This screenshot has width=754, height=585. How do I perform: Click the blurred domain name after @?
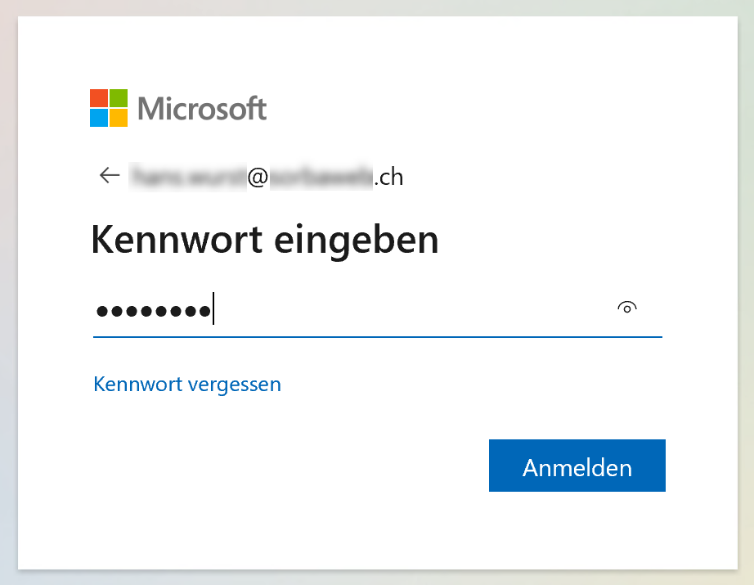point(321,177)
